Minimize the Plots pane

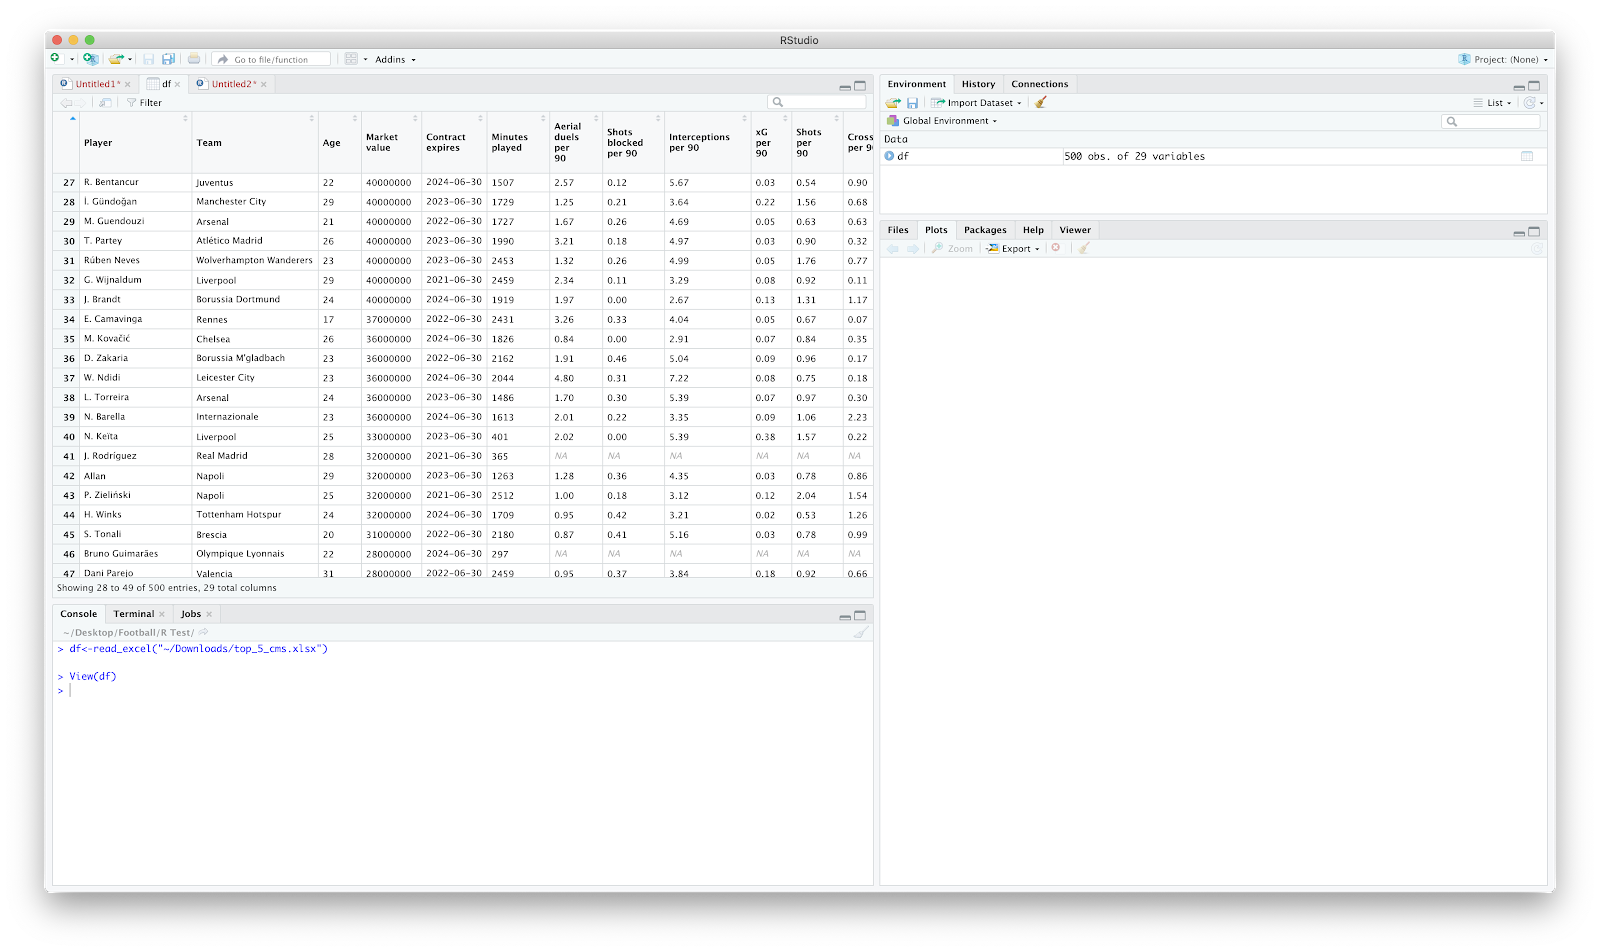(1519, 232)
